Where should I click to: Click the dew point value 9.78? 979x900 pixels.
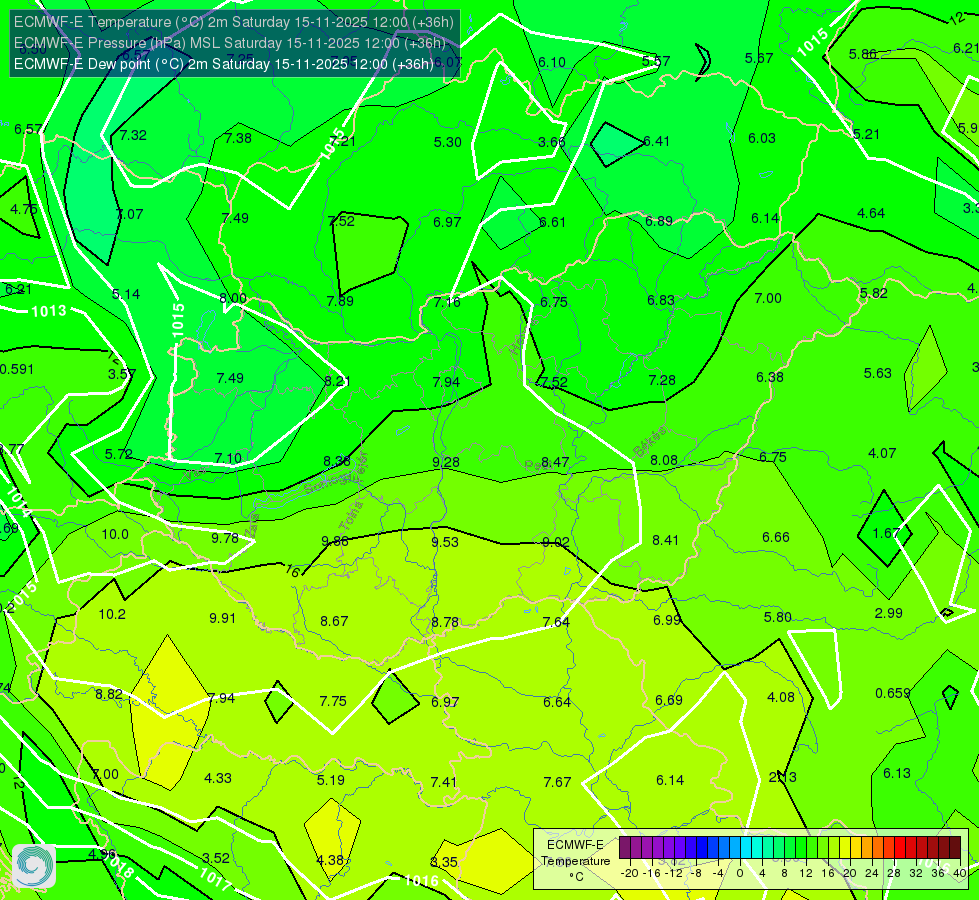click(225, 538)
